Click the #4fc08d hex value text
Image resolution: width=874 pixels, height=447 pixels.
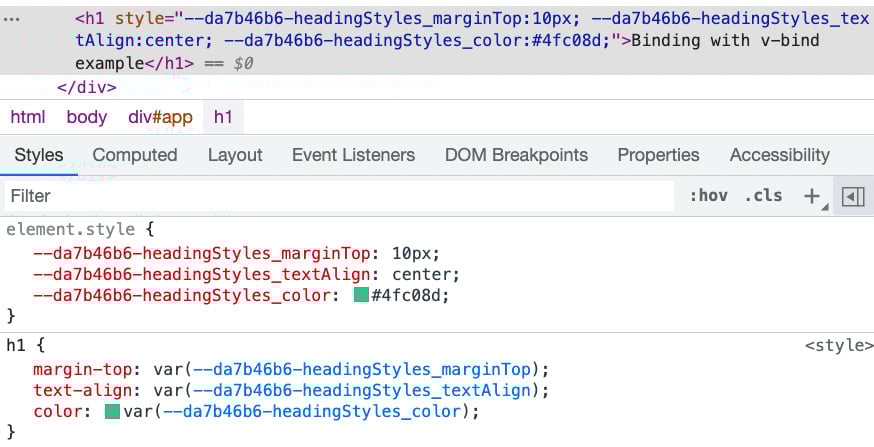point(407,295)
